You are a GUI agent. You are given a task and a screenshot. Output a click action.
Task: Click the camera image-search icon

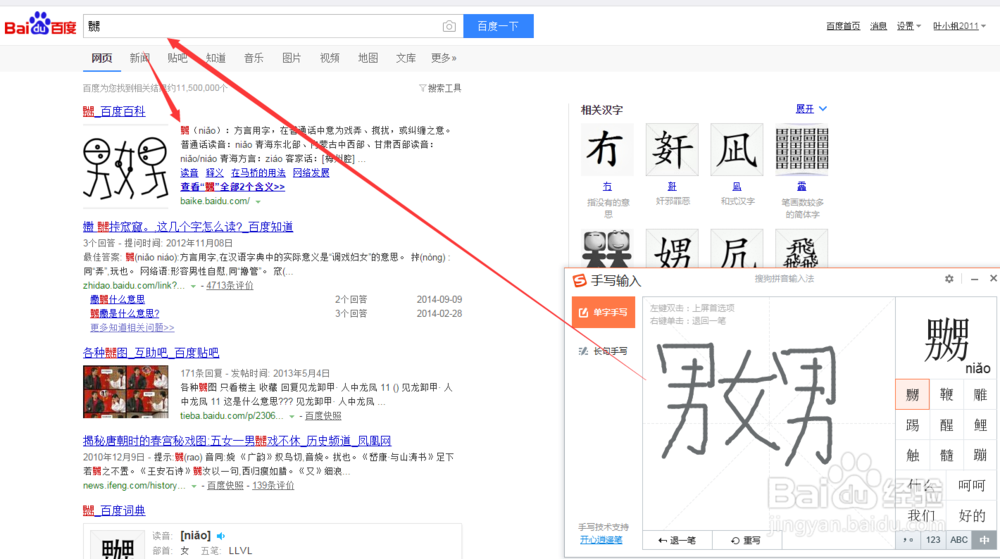click(x=449, y=26)
